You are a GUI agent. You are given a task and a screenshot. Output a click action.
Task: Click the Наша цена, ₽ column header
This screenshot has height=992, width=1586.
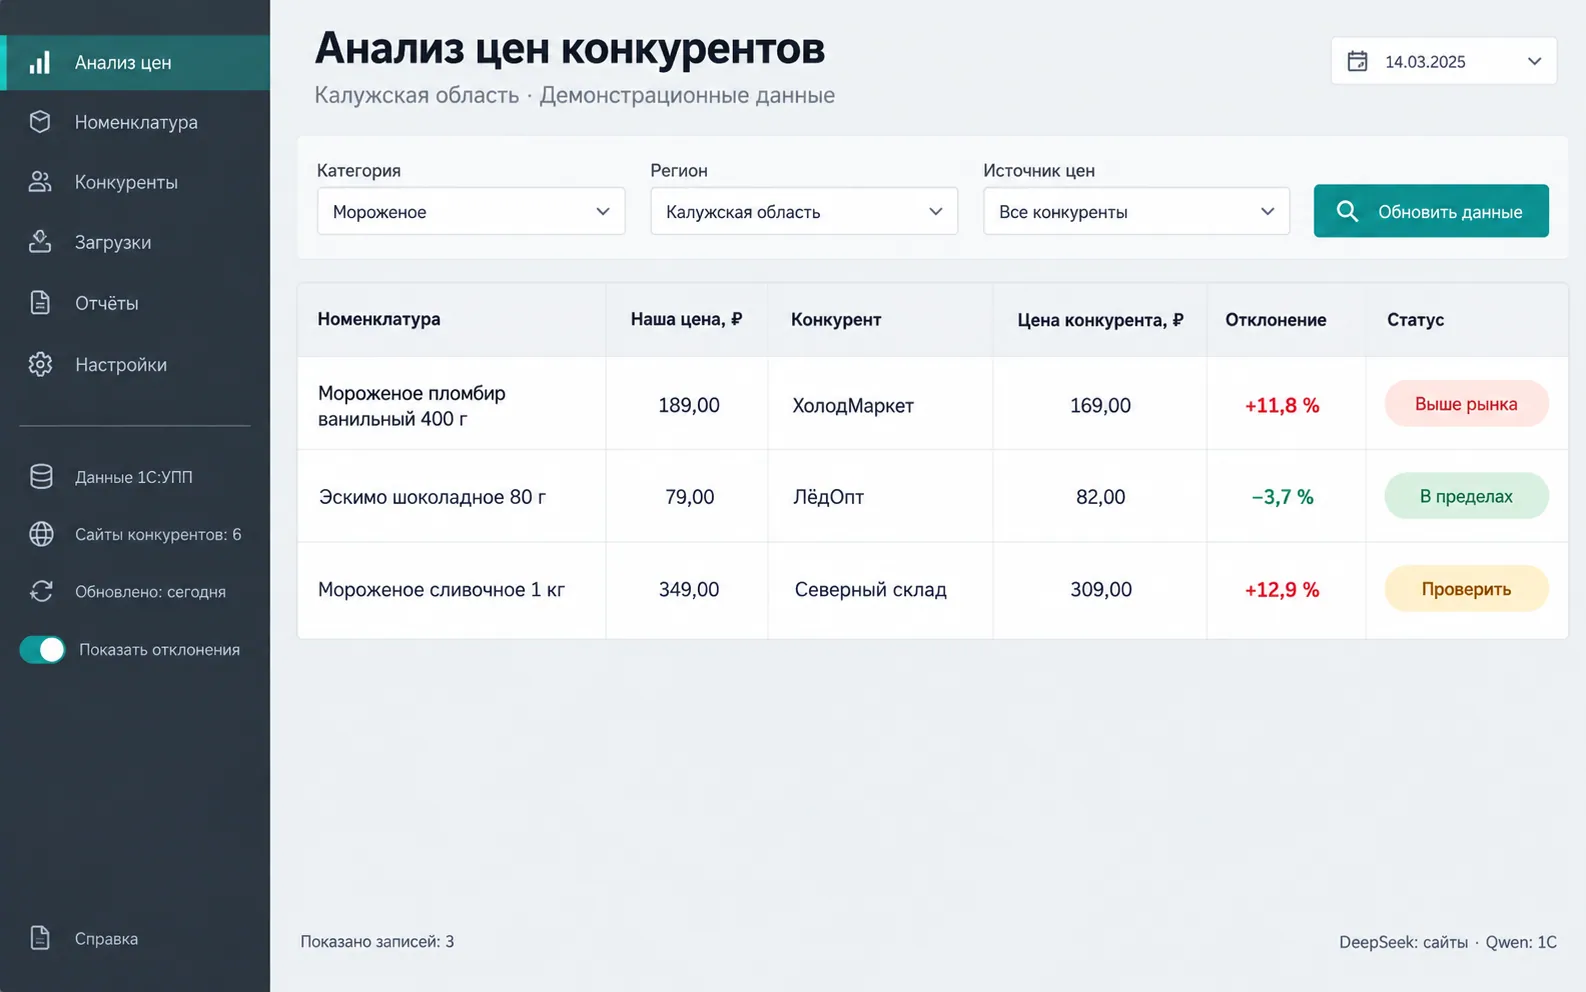coord(686,320)
